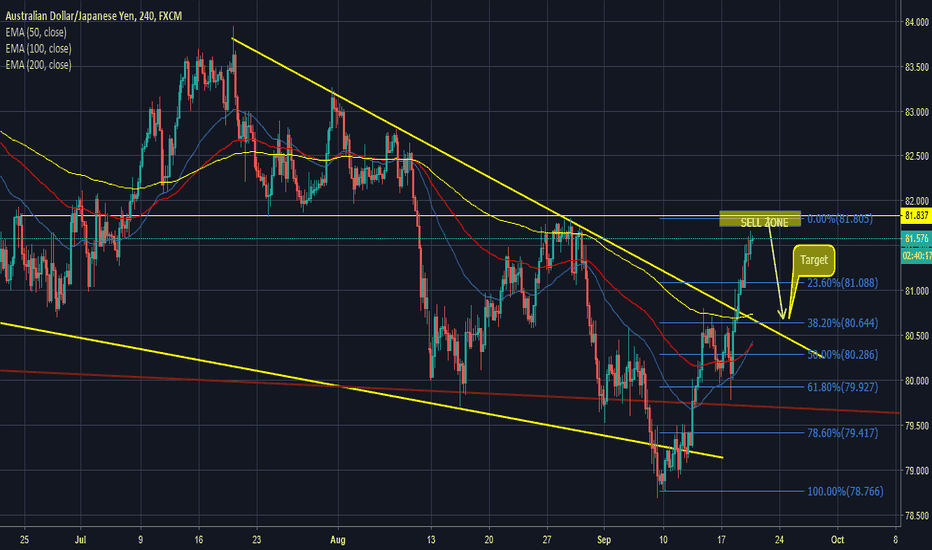The height and width of the screenshot is (550, 932).
Task: Click the 24 date on time axis
Action: click(x=779, y=540)
